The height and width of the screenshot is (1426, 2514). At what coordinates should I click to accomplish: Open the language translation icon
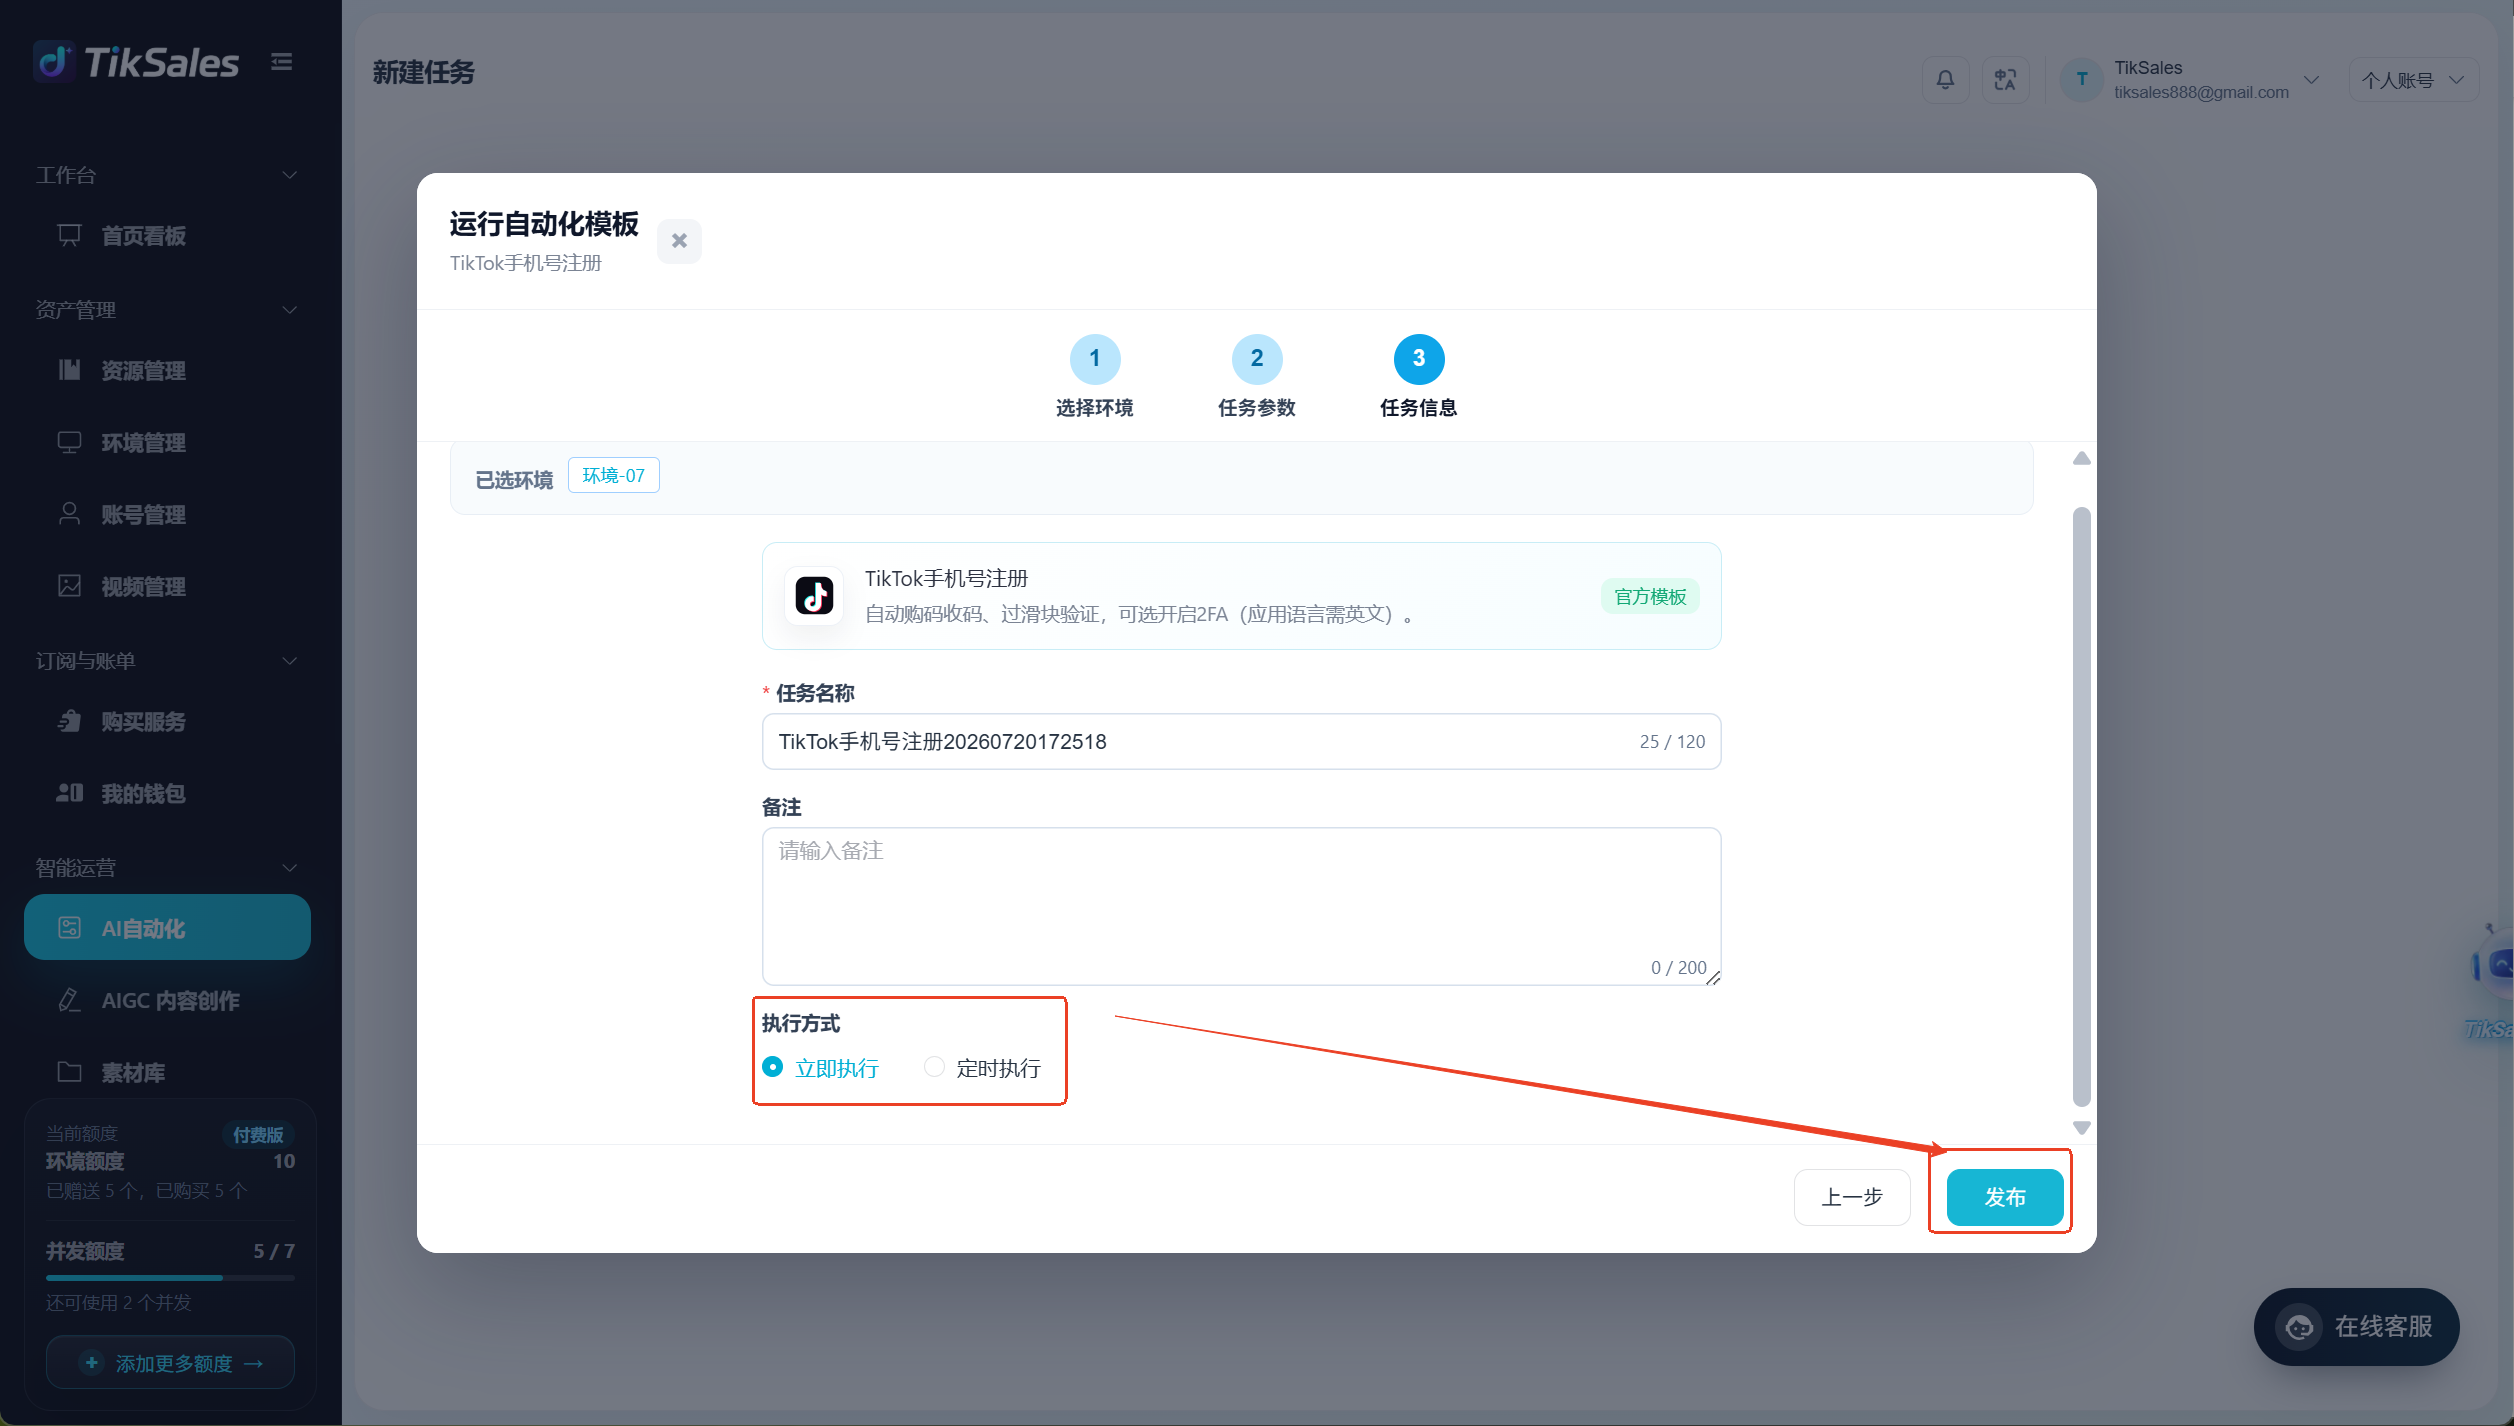coord(2005,80)
